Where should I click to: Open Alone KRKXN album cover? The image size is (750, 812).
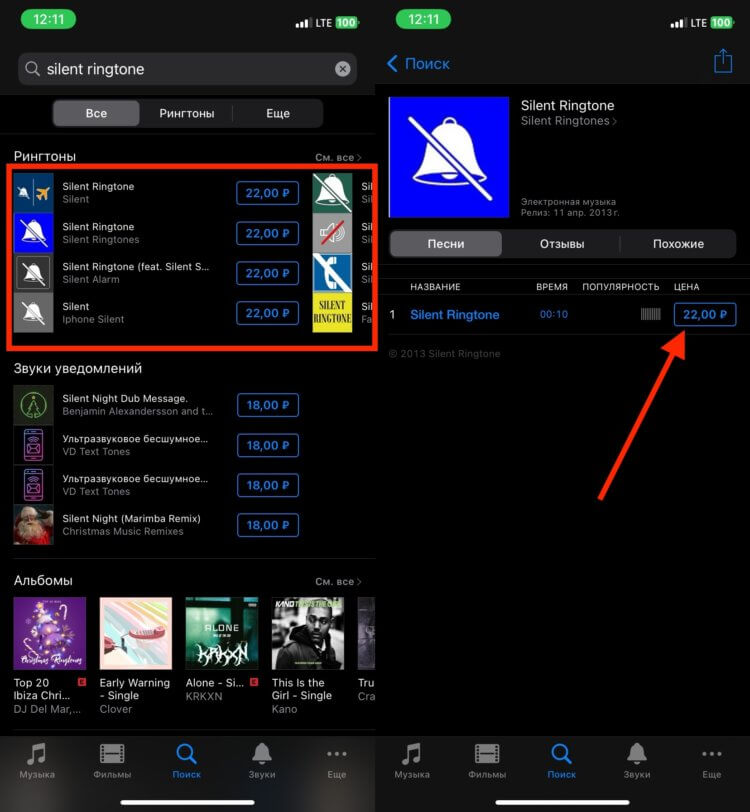pyautogui.click(x=222, y=633)
